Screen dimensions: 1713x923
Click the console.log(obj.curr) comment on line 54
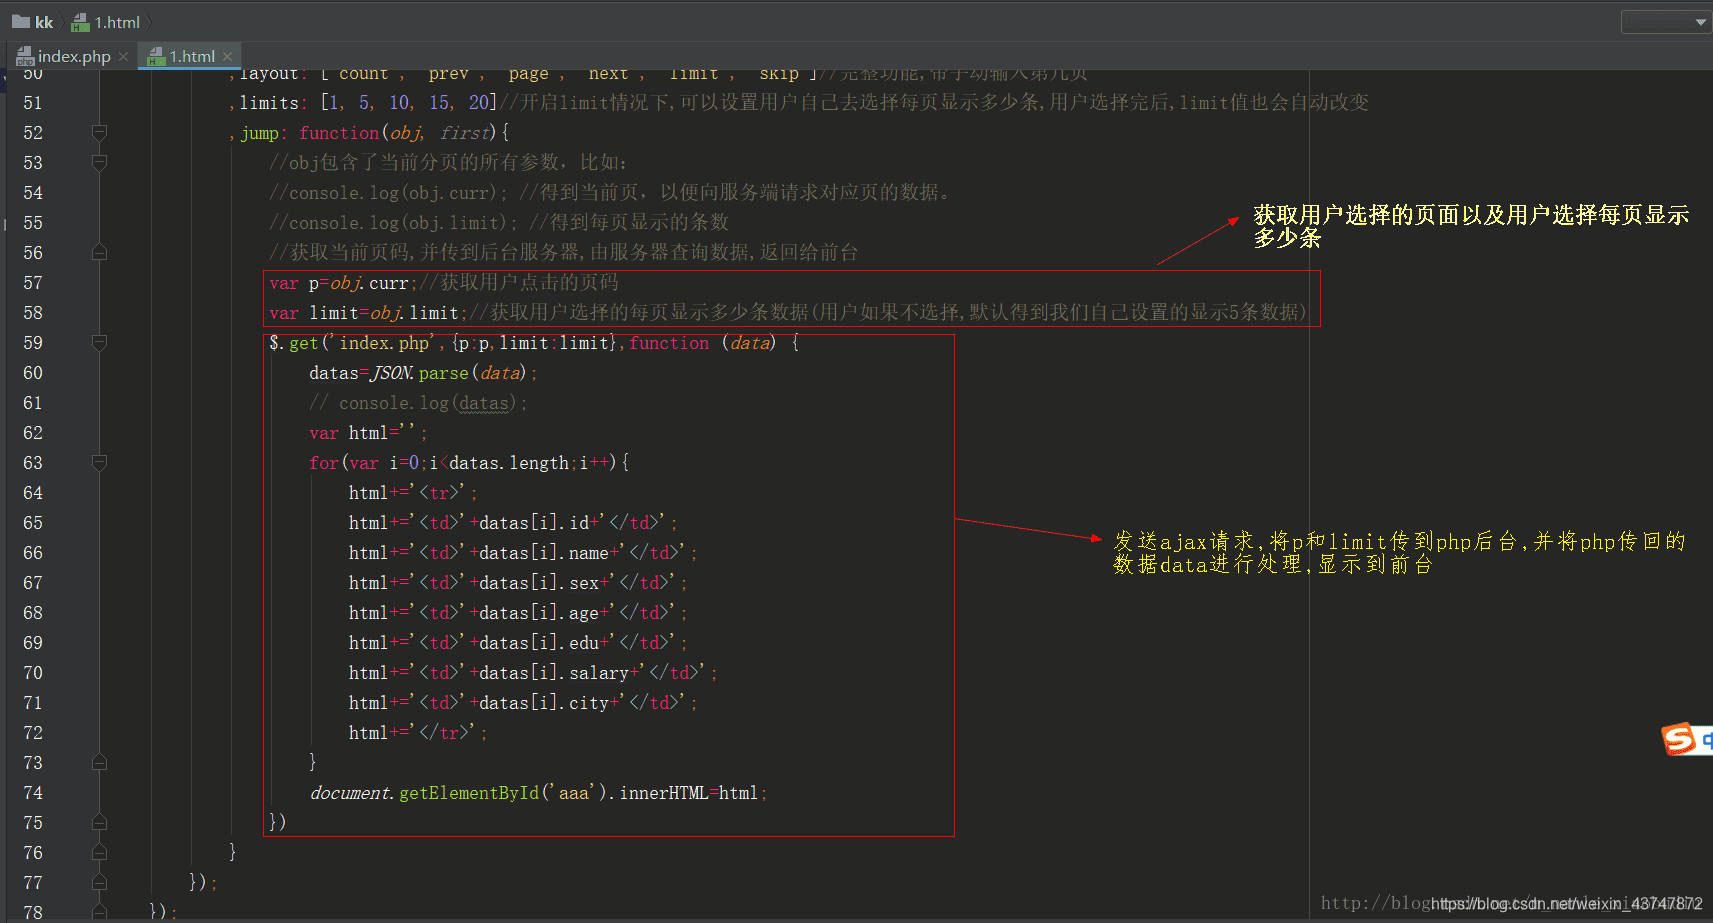[389, 193]
